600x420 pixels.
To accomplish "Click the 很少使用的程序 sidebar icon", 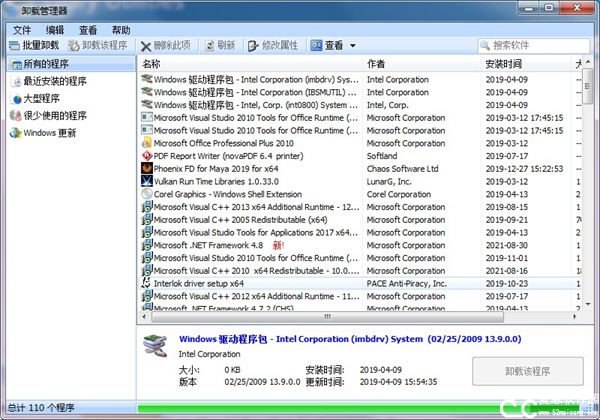I will point(16,116).
